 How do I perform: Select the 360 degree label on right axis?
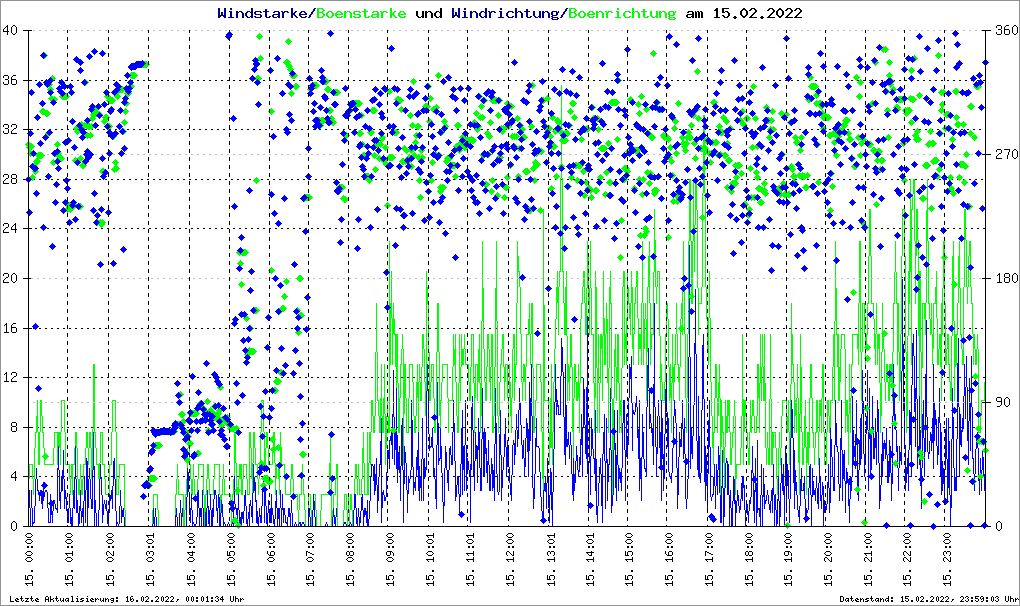pyautogui.click(x=1004, y=30)
